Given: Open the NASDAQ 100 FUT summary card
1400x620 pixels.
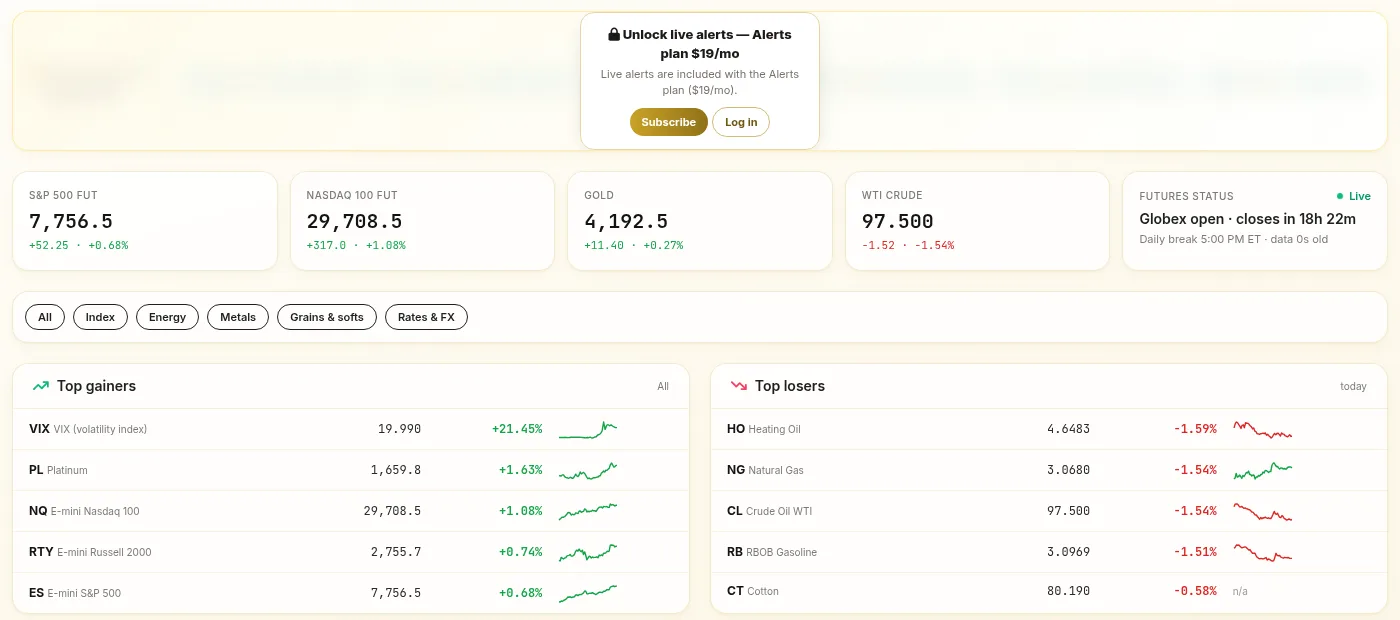Looking at the screenshot, I should point(422,221).
